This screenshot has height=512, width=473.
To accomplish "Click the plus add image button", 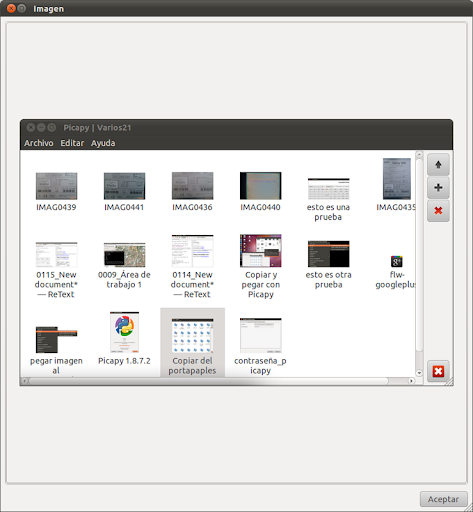I will click(438, 188).
